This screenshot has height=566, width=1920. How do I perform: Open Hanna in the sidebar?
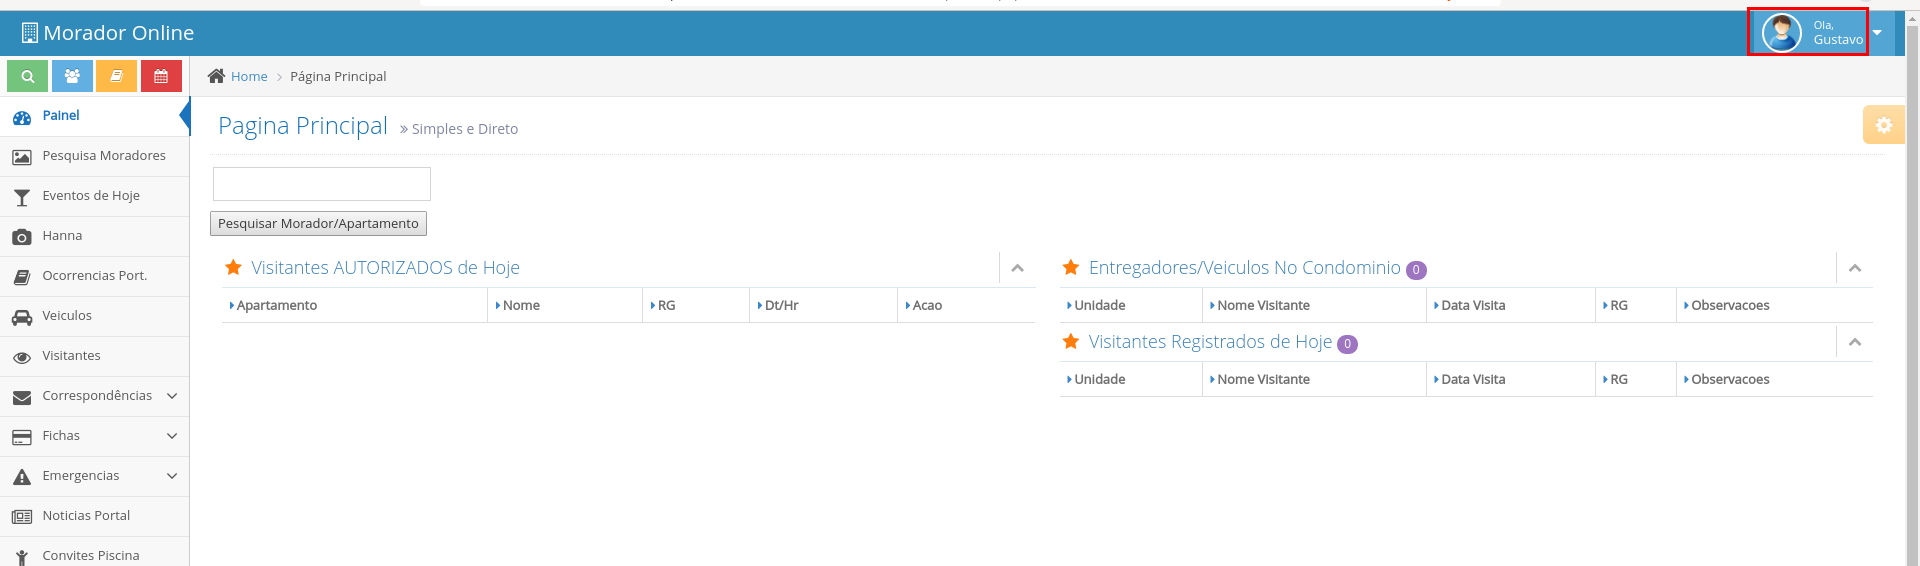coord(95,236)
